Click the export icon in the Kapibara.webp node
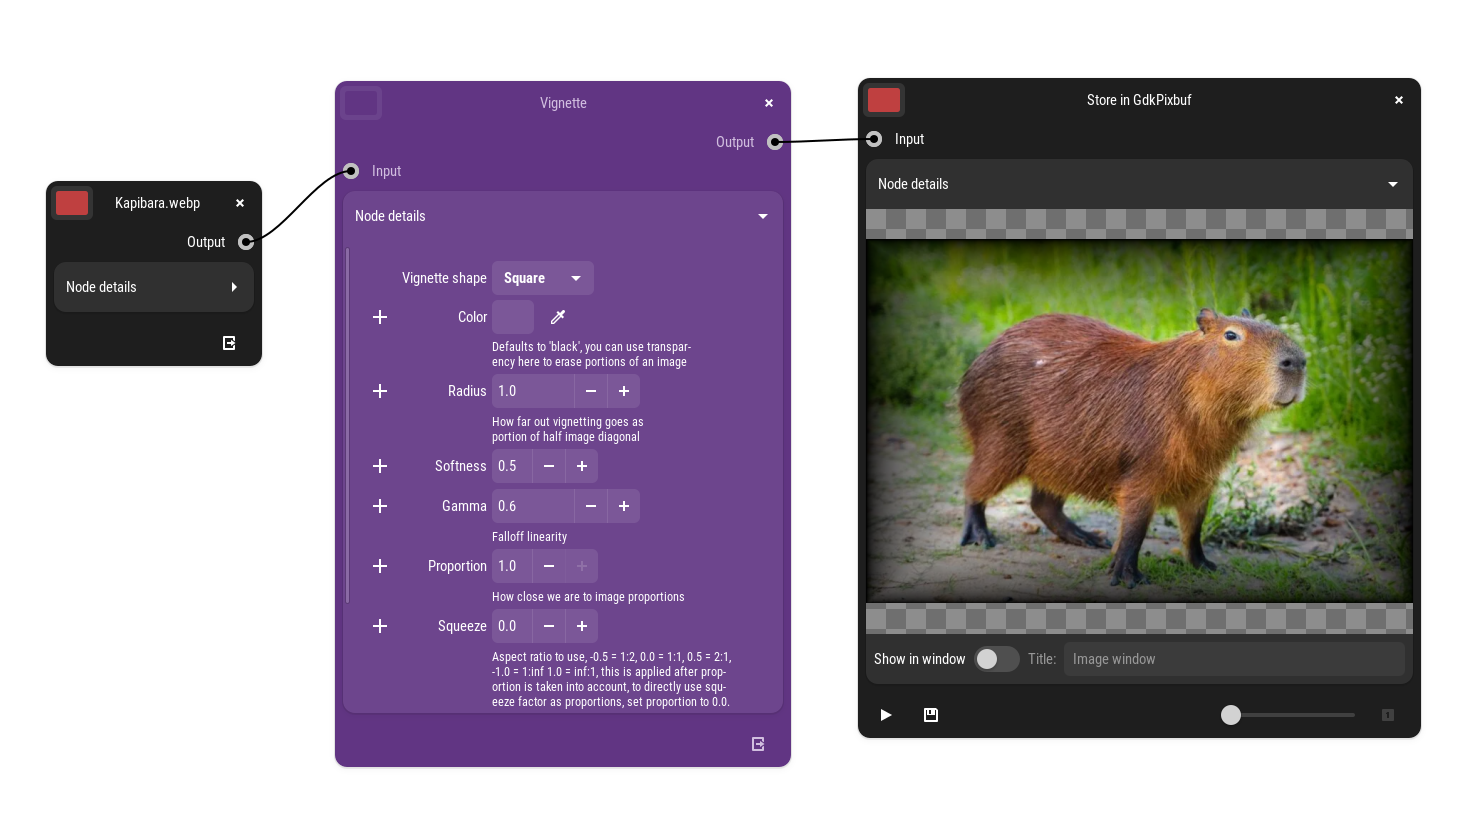The width and height of the screenshot is (1478, 832). [x=229, y=343]
